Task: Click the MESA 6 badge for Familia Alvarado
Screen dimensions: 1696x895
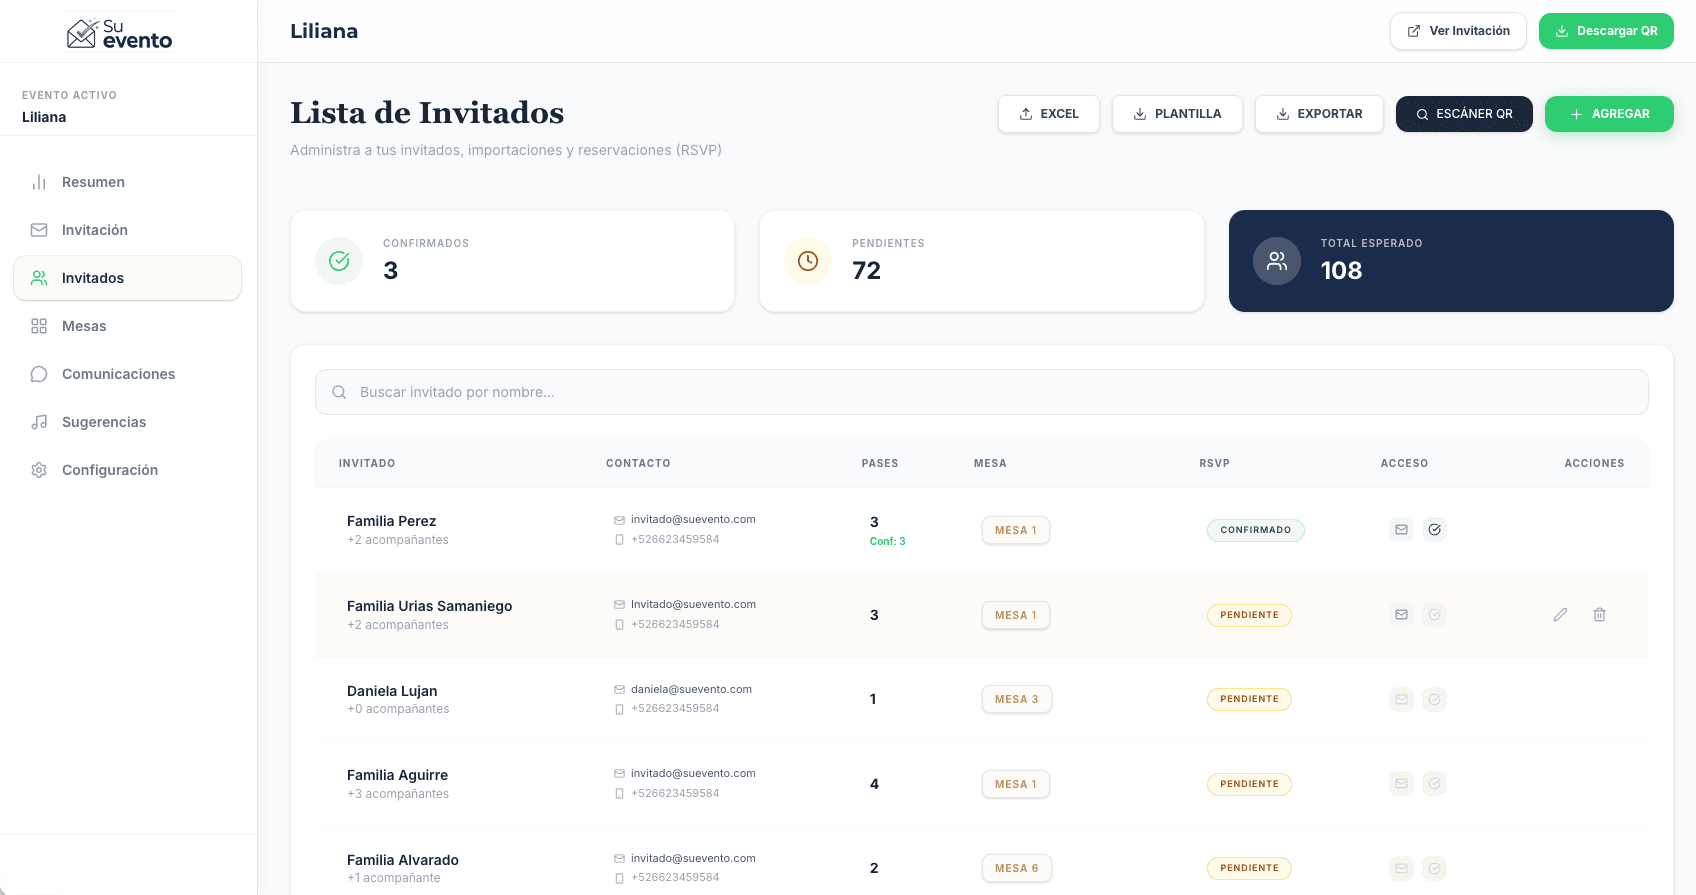Action: pyautogui.click(x=1017, y=868)
